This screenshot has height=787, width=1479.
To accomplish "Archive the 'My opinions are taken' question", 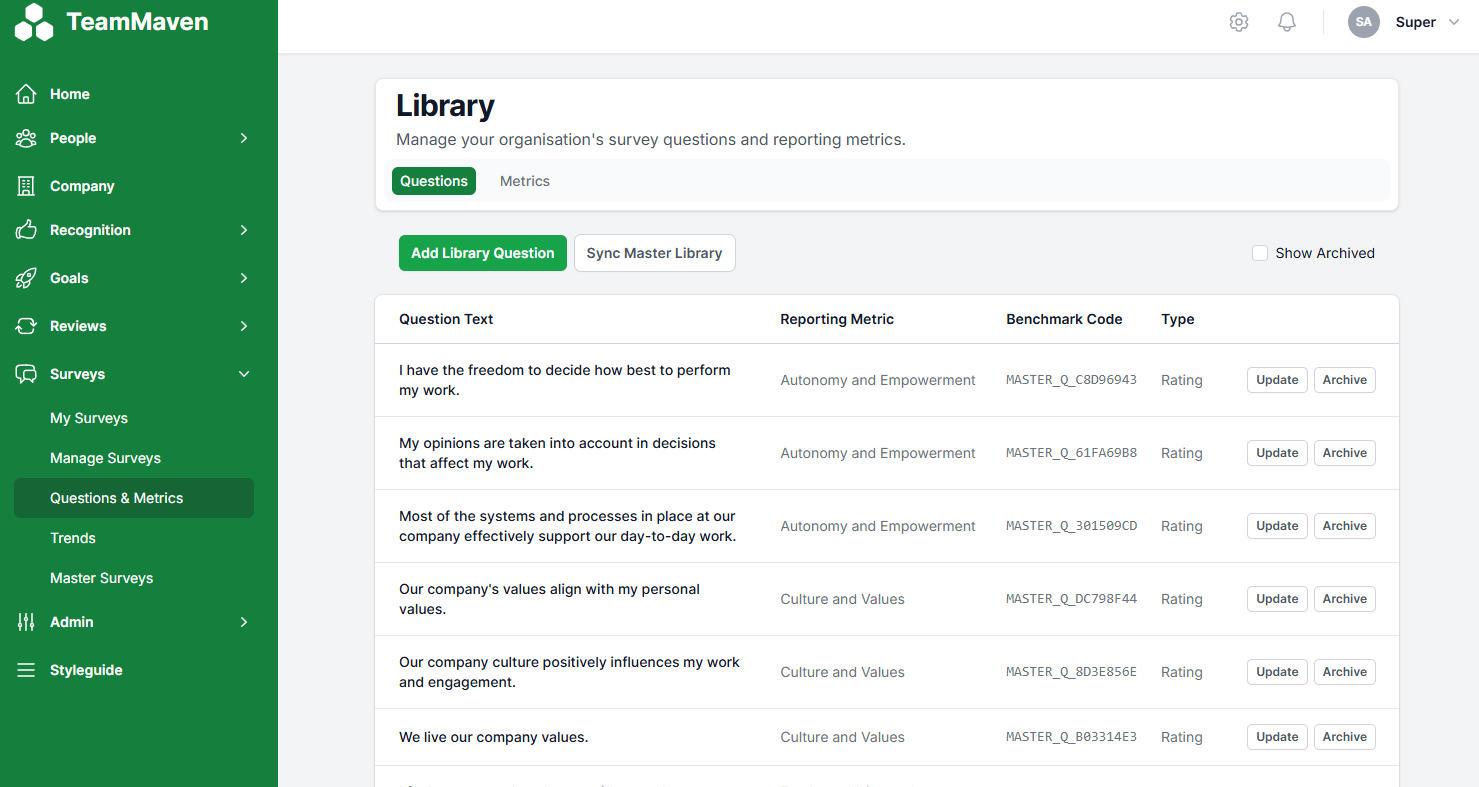I will (1345, 453).
